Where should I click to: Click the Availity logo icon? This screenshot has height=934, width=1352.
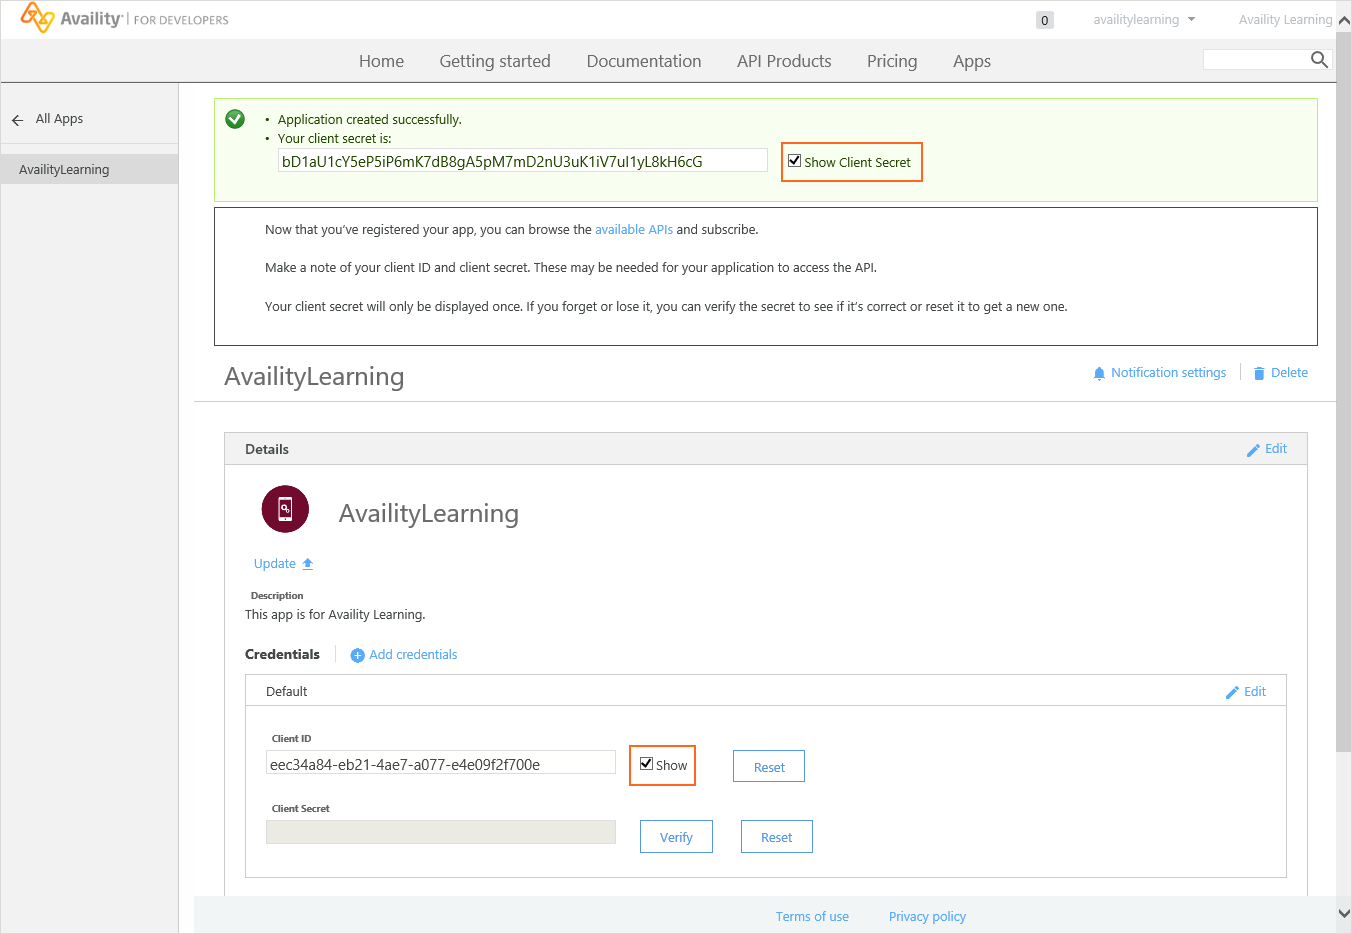37,17
